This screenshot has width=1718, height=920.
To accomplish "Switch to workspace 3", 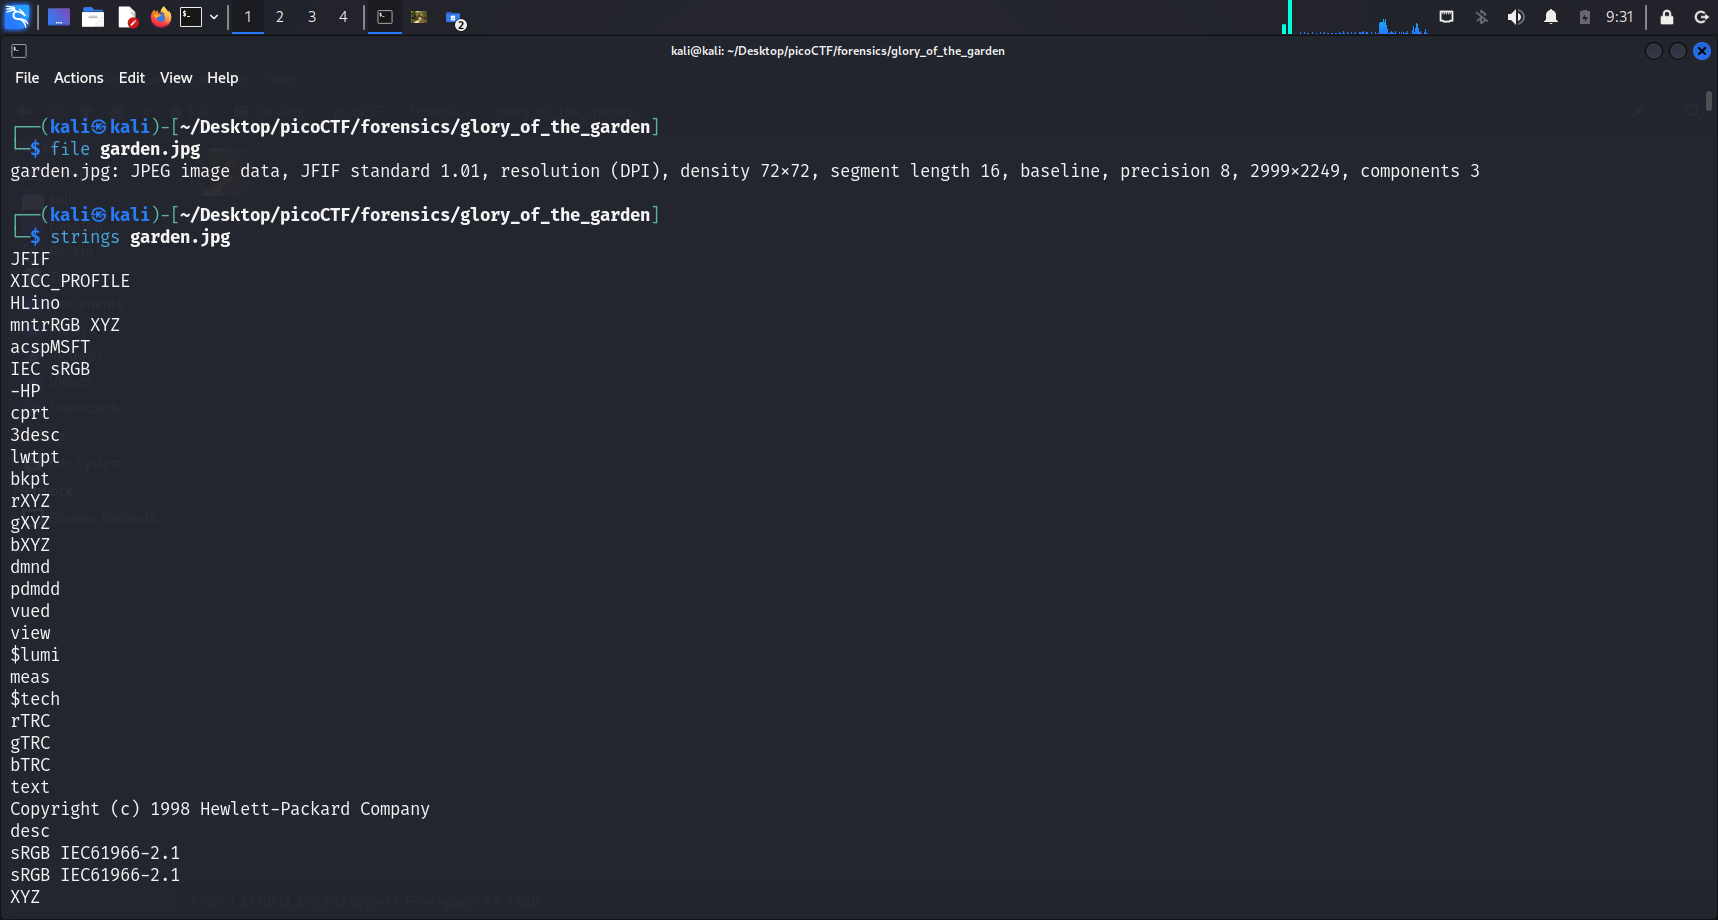I will coord(312,17).
